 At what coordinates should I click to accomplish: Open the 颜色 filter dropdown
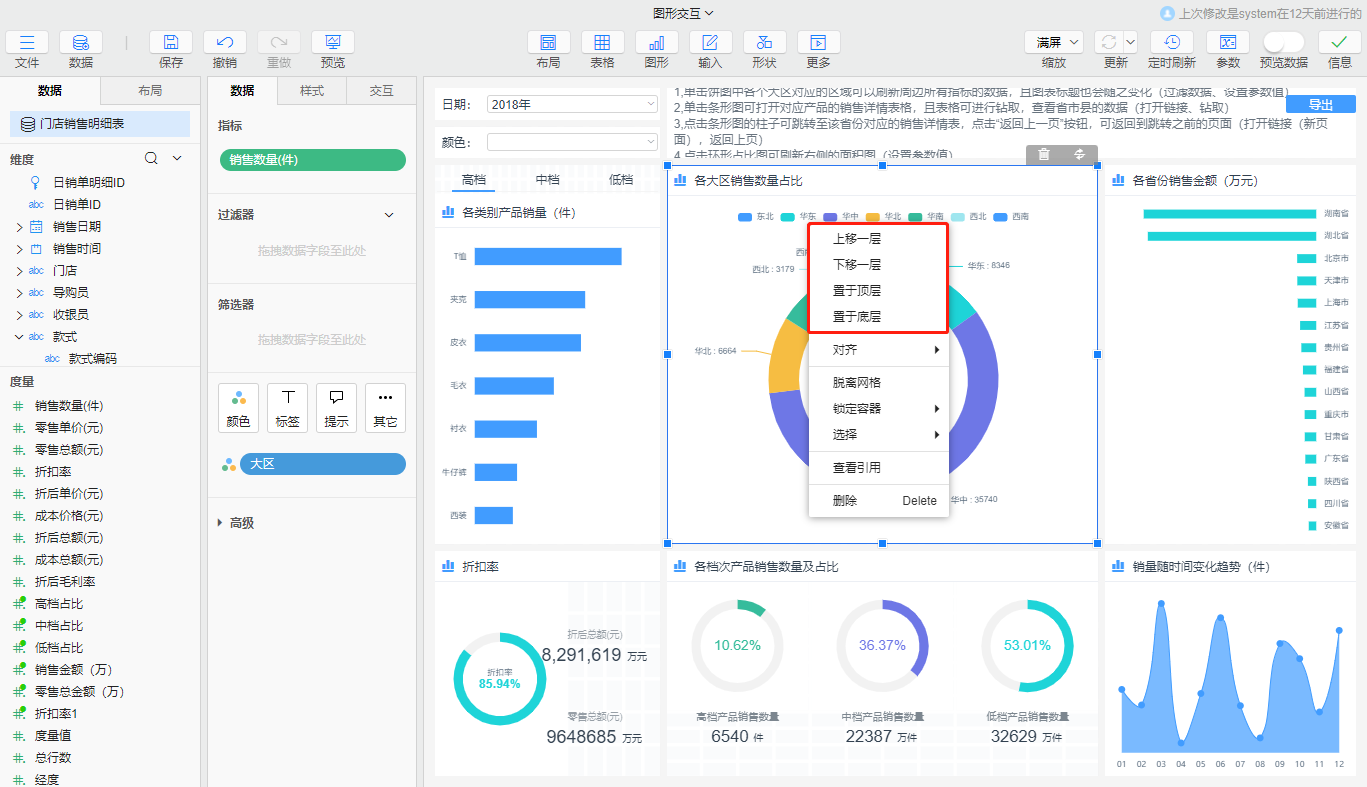point(572,142)
